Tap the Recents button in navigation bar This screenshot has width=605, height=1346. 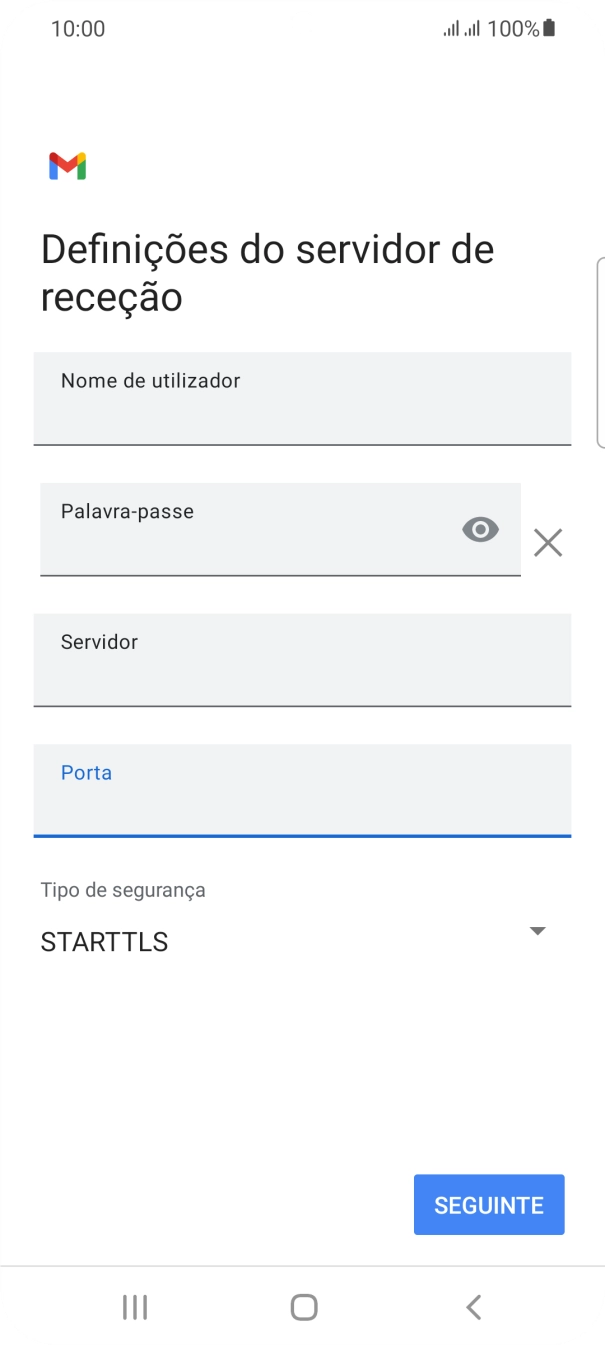[x=134, y=1306]
